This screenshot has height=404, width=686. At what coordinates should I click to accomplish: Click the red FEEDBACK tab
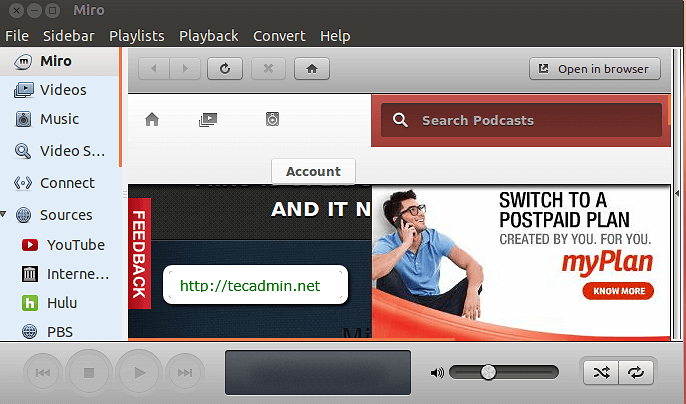pos(140,253)
